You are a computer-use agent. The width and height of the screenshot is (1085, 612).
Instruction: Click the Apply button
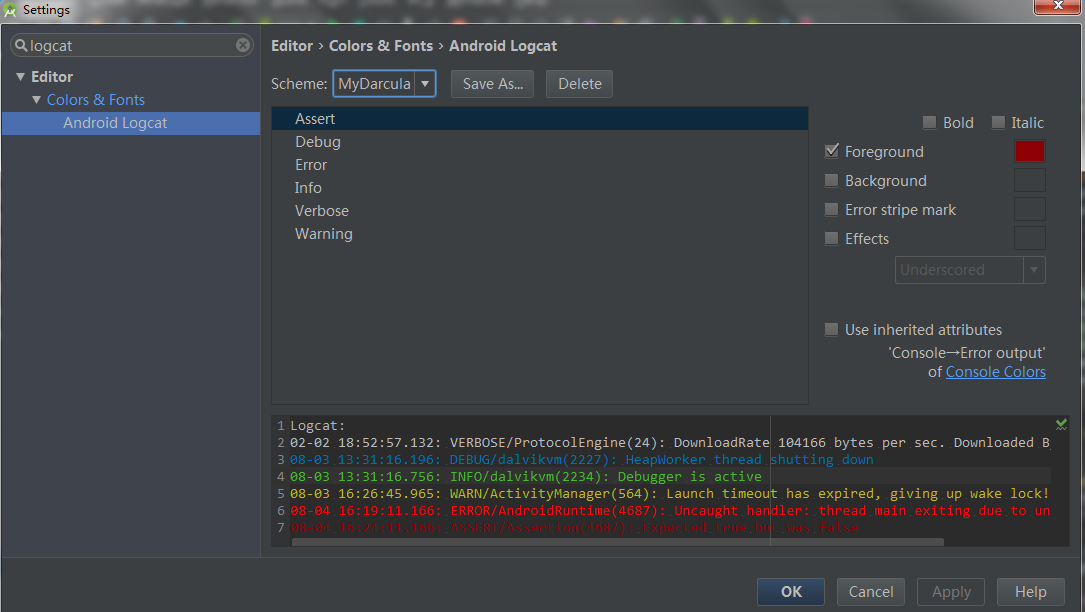pyautogui.click(x=951, y=592)
